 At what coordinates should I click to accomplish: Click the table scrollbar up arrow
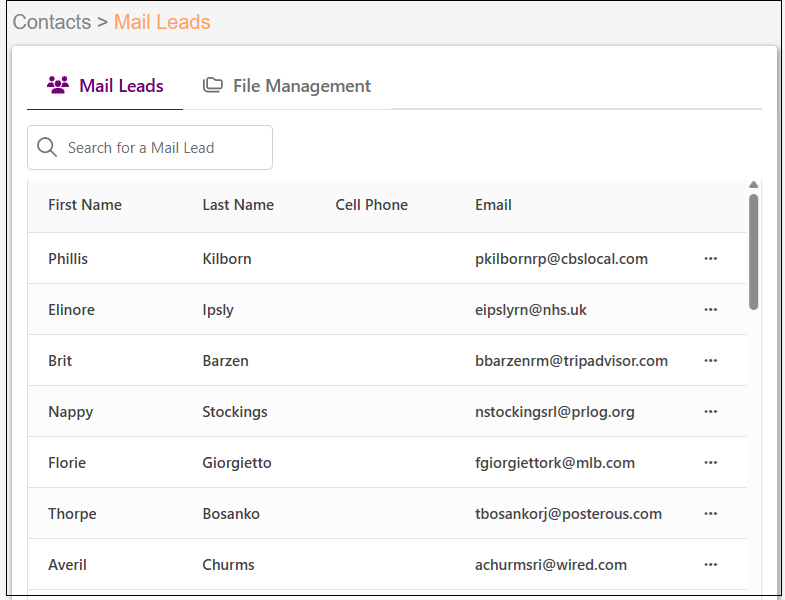(753, 185)
